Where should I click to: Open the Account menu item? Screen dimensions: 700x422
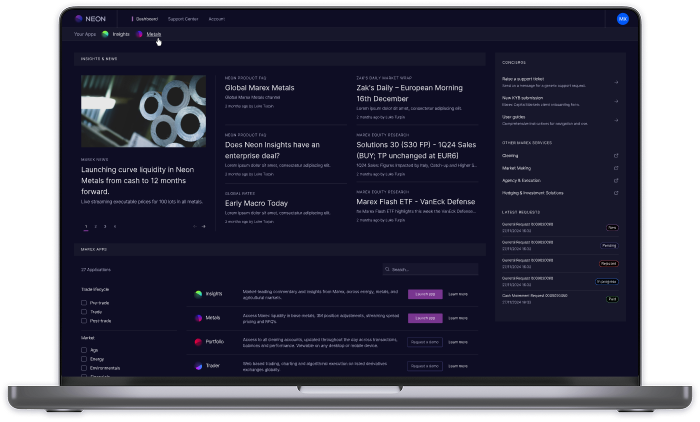click(217, 18)
